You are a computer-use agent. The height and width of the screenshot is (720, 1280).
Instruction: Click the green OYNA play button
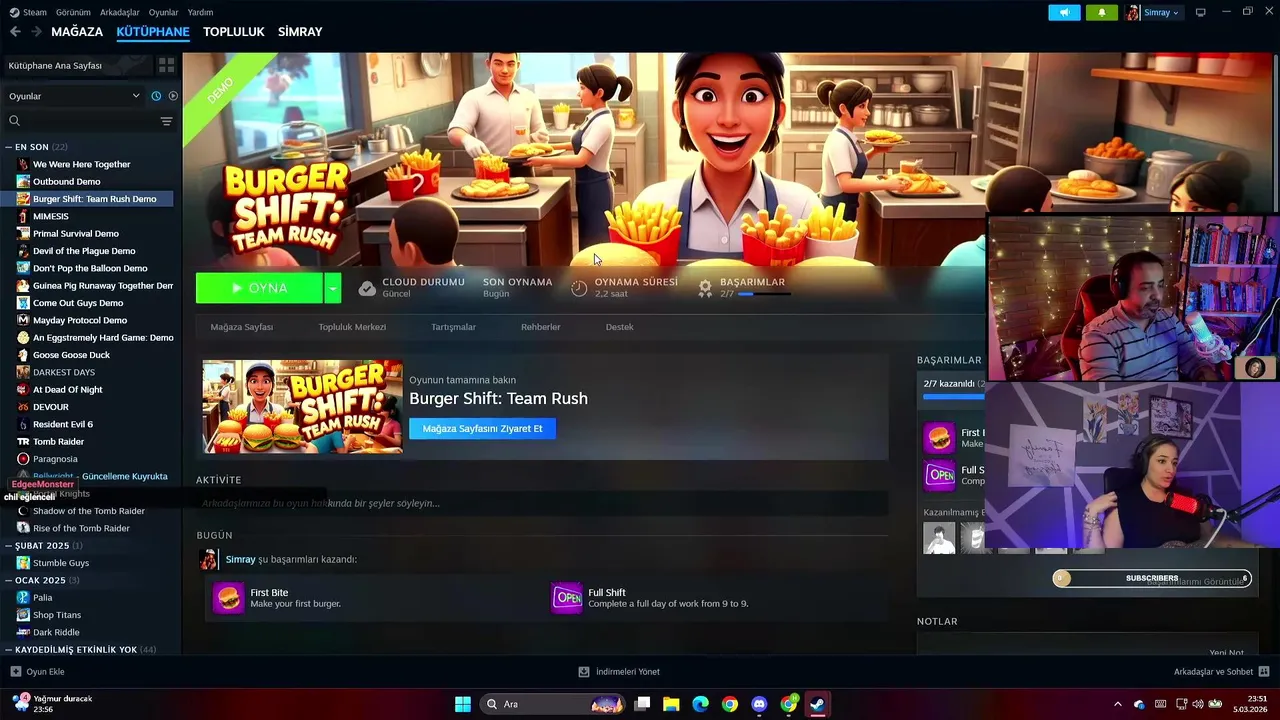pos(260,288)
